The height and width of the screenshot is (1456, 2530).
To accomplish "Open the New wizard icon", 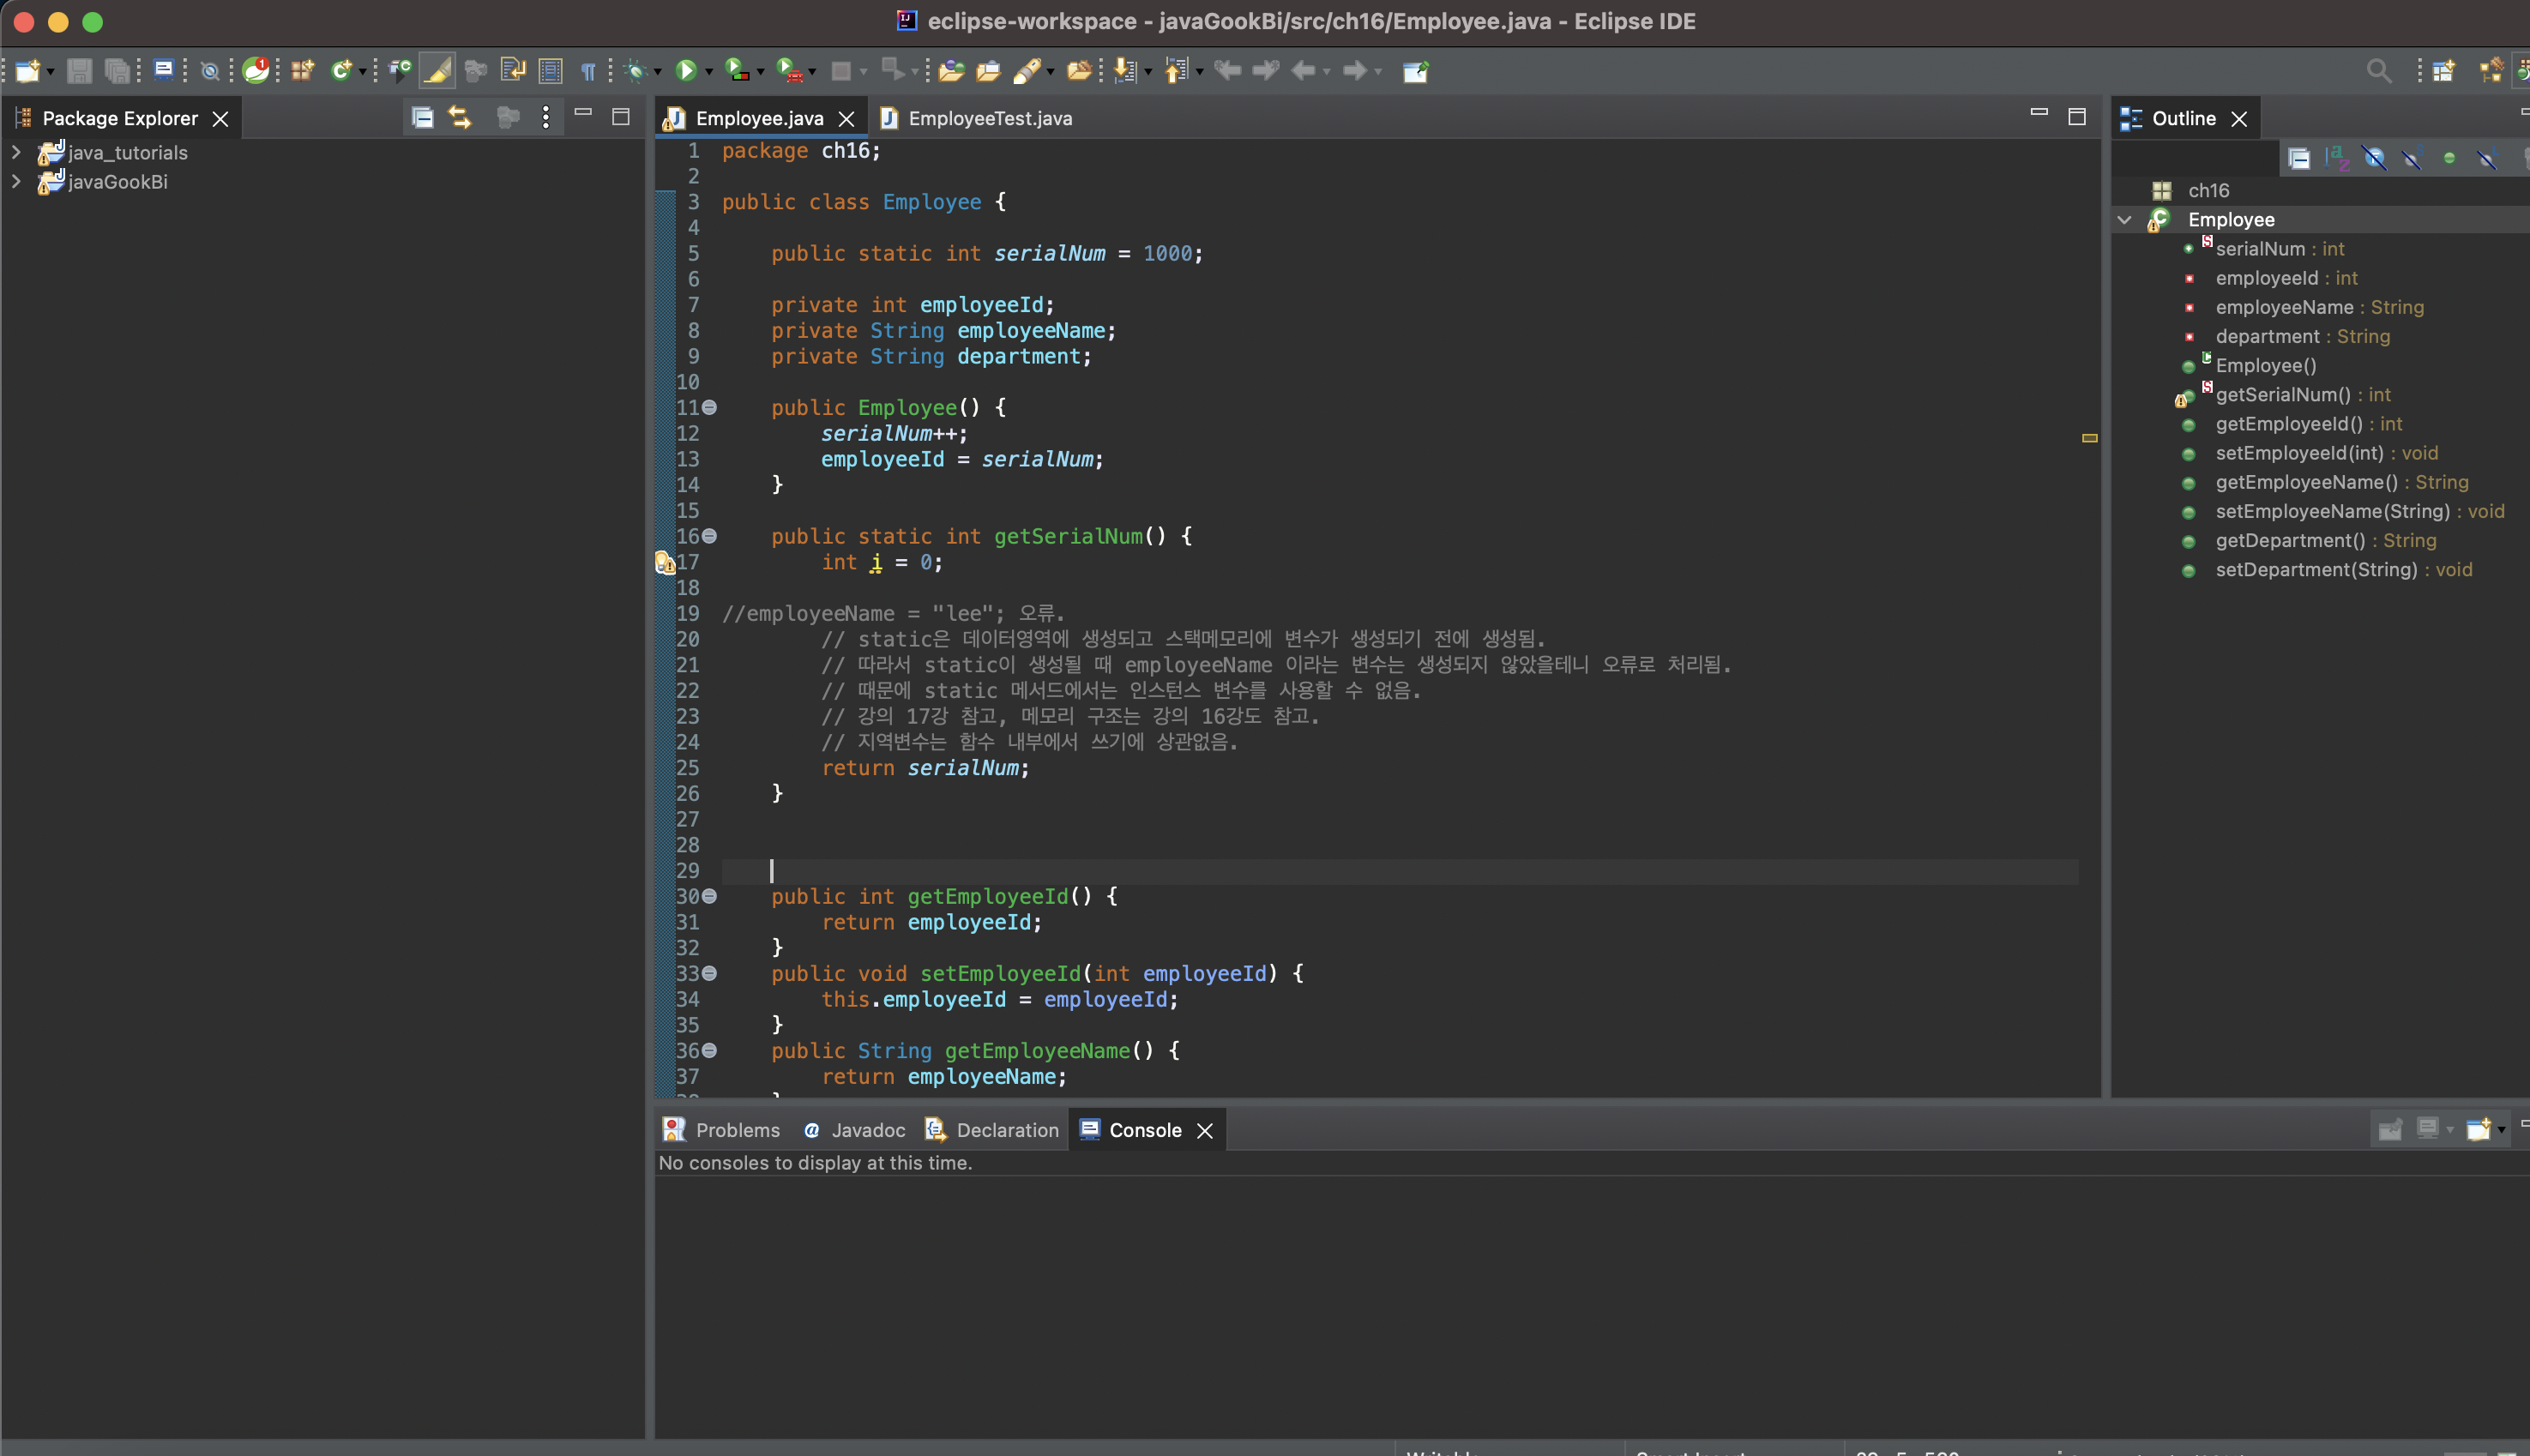I will pyautogui.click(x=27, y=70).
